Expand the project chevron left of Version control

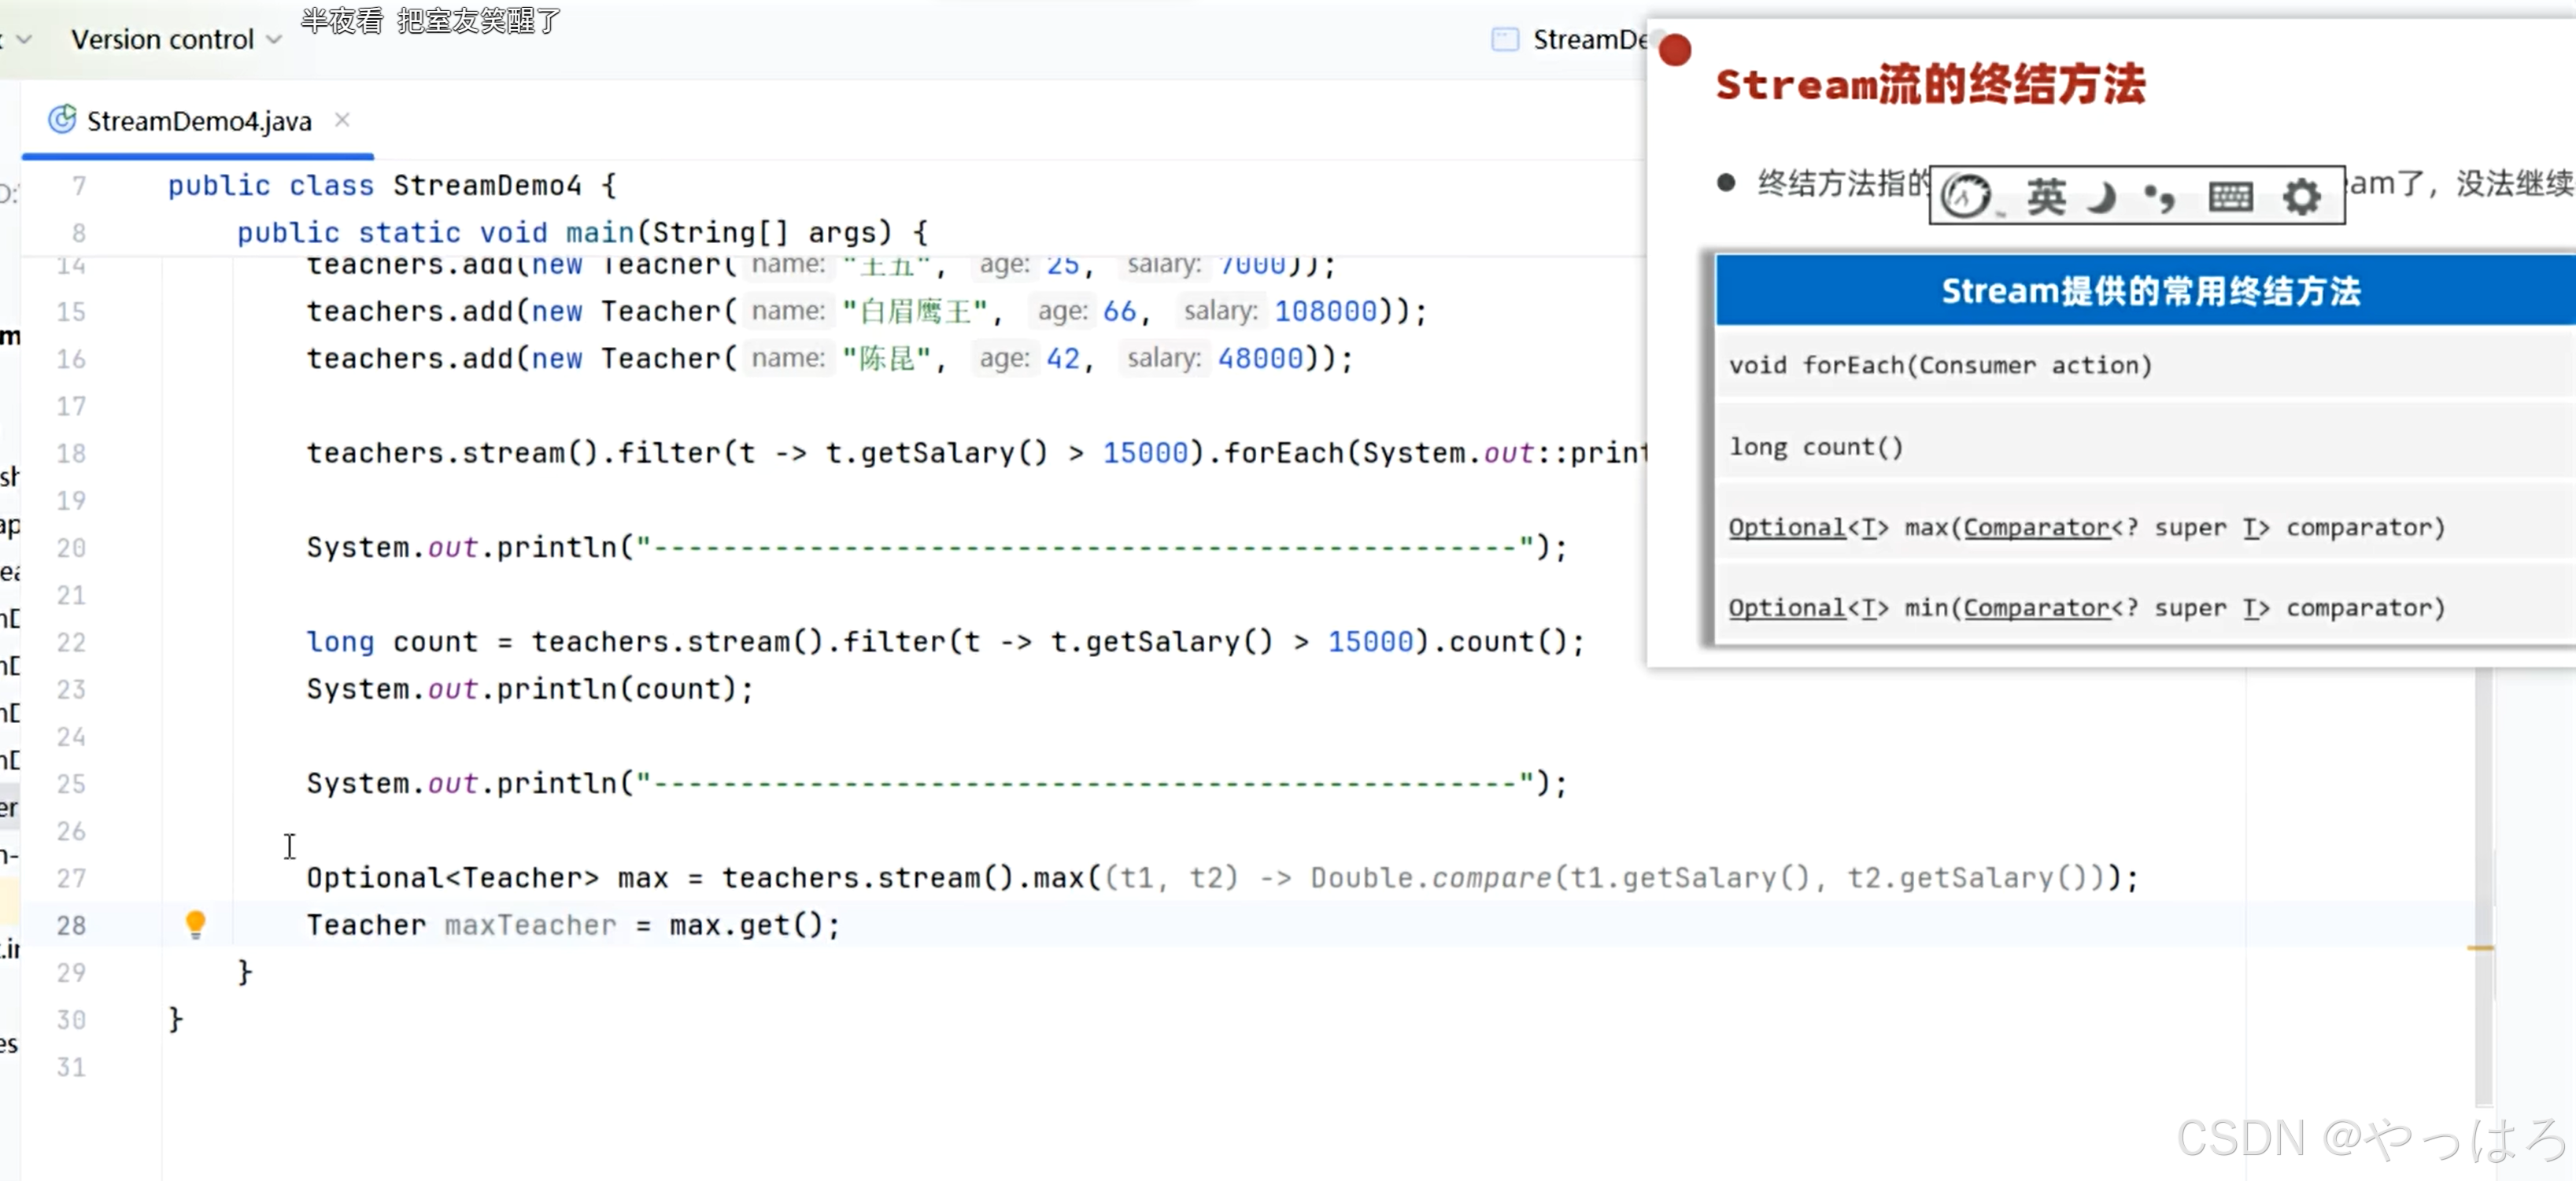(x=24, y=39)
